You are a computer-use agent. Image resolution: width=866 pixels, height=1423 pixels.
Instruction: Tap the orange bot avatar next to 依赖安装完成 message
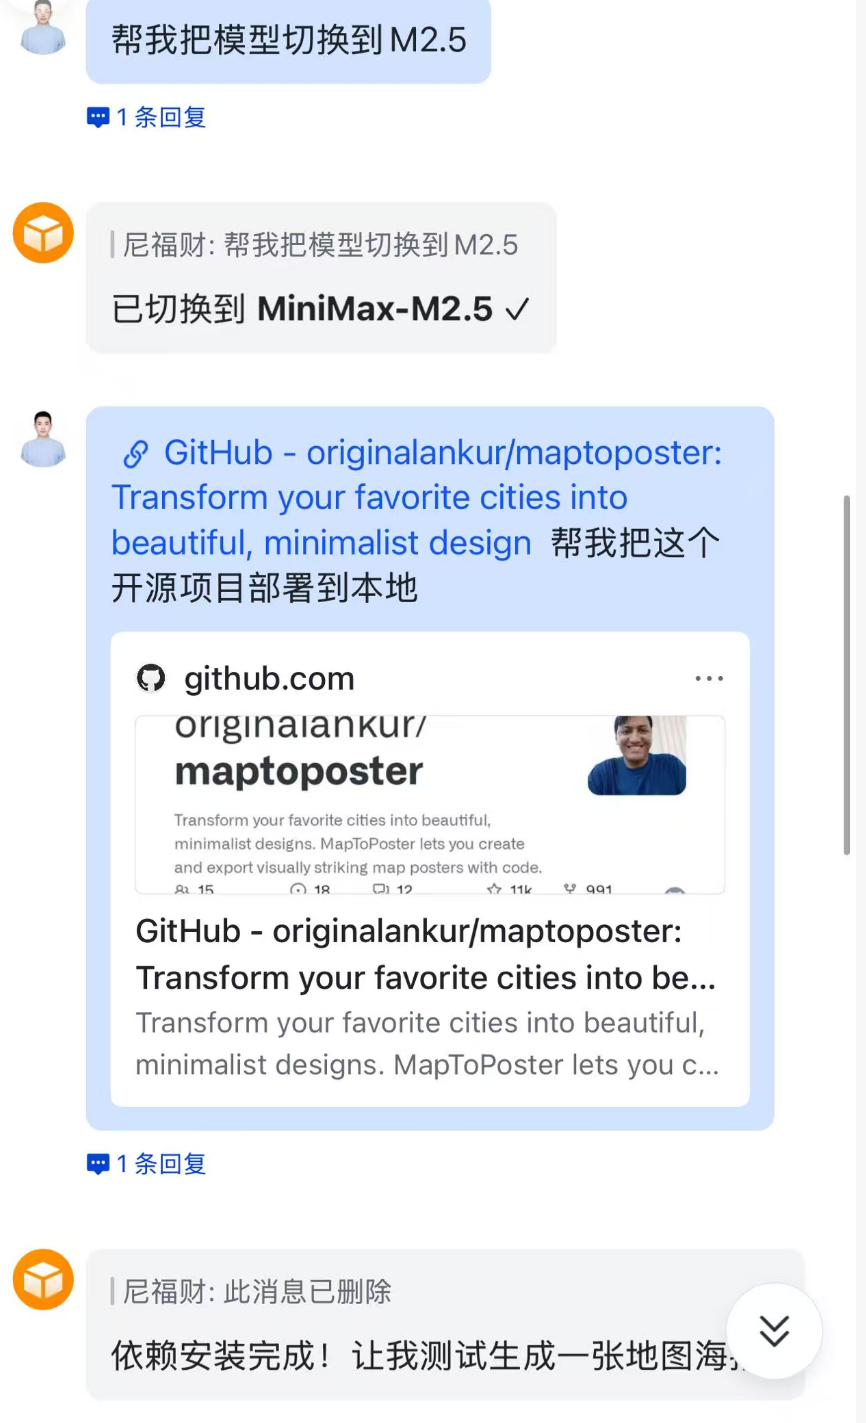(43, 1279)
